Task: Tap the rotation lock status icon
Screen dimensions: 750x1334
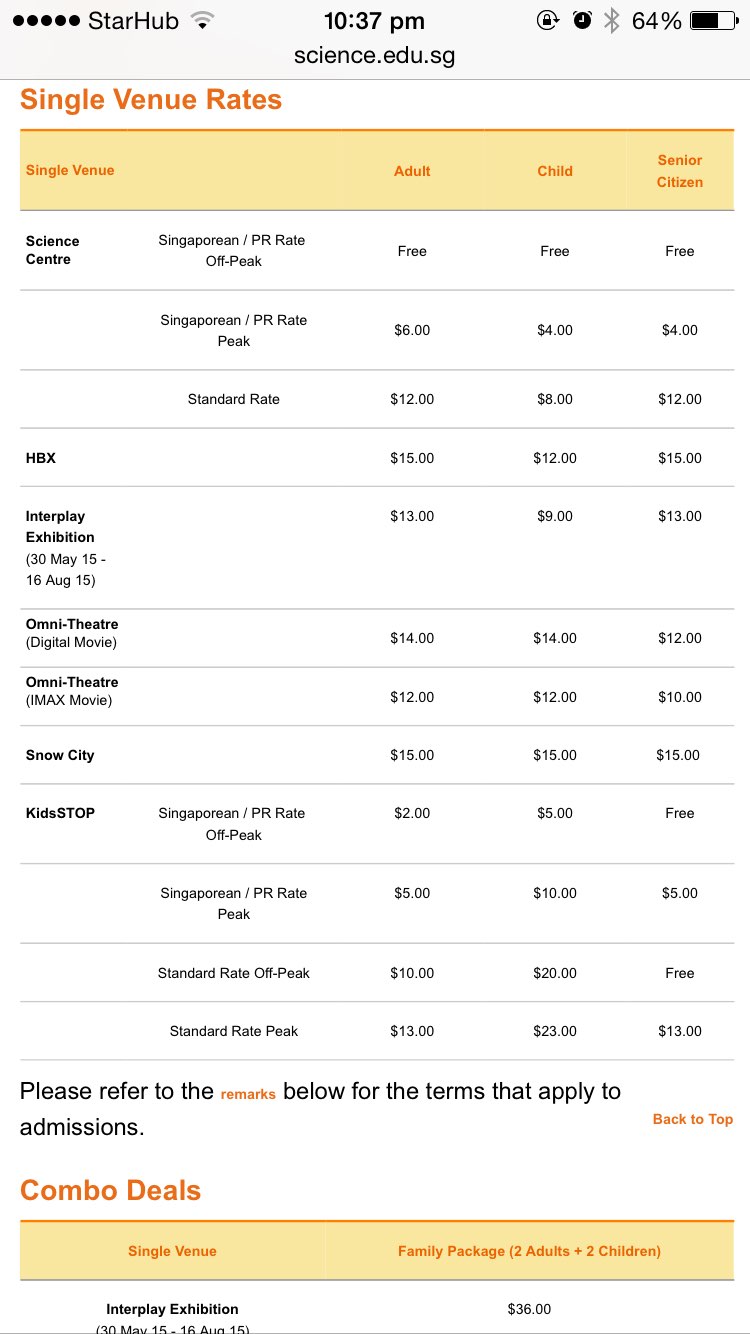Action: [547, 21]
